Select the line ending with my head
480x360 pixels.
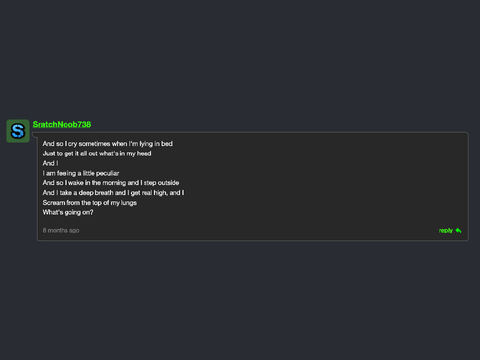tap(97, 153)
